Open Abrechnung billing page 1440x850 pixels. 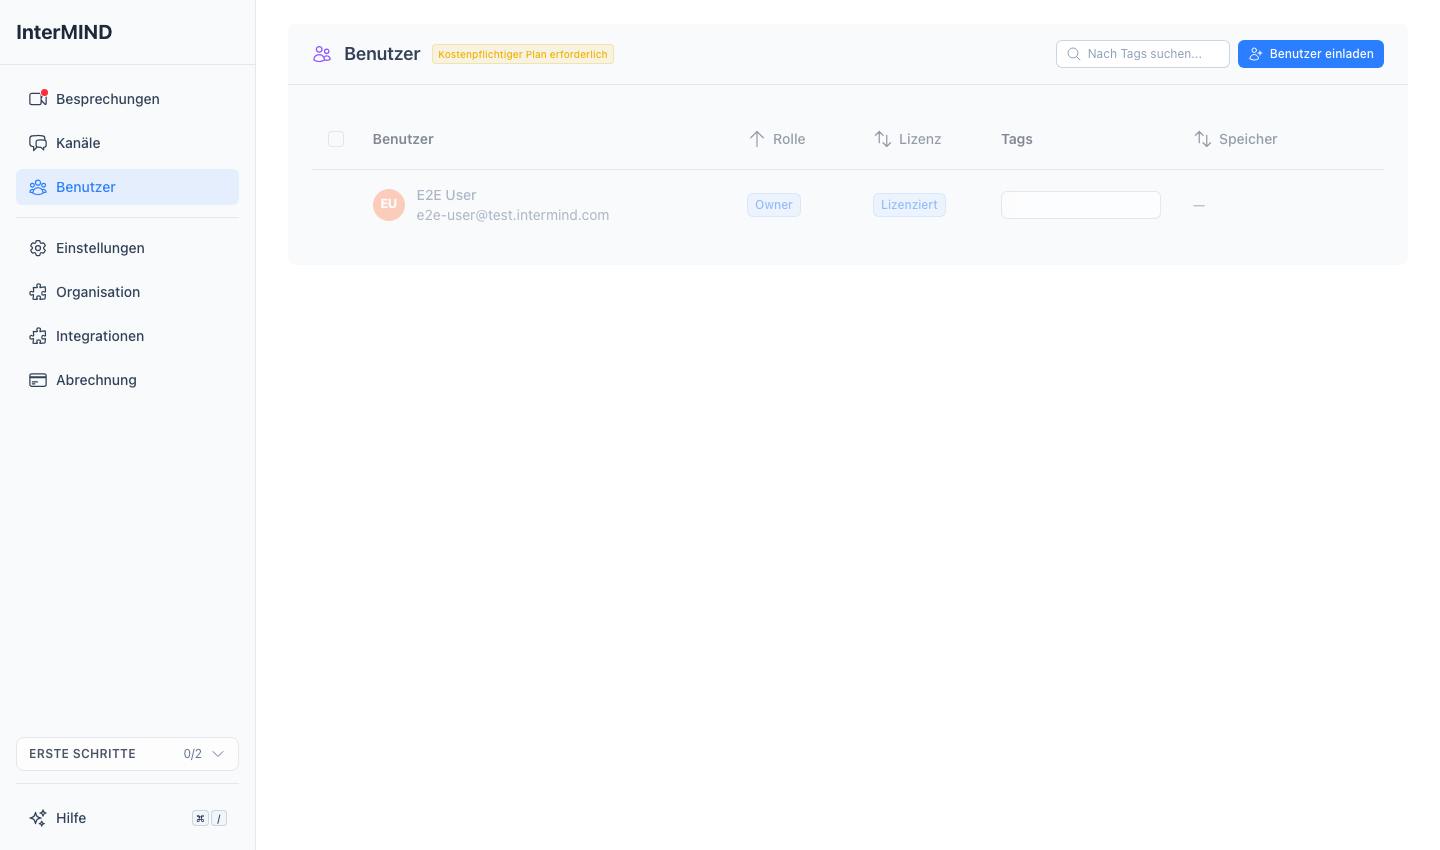127,380
